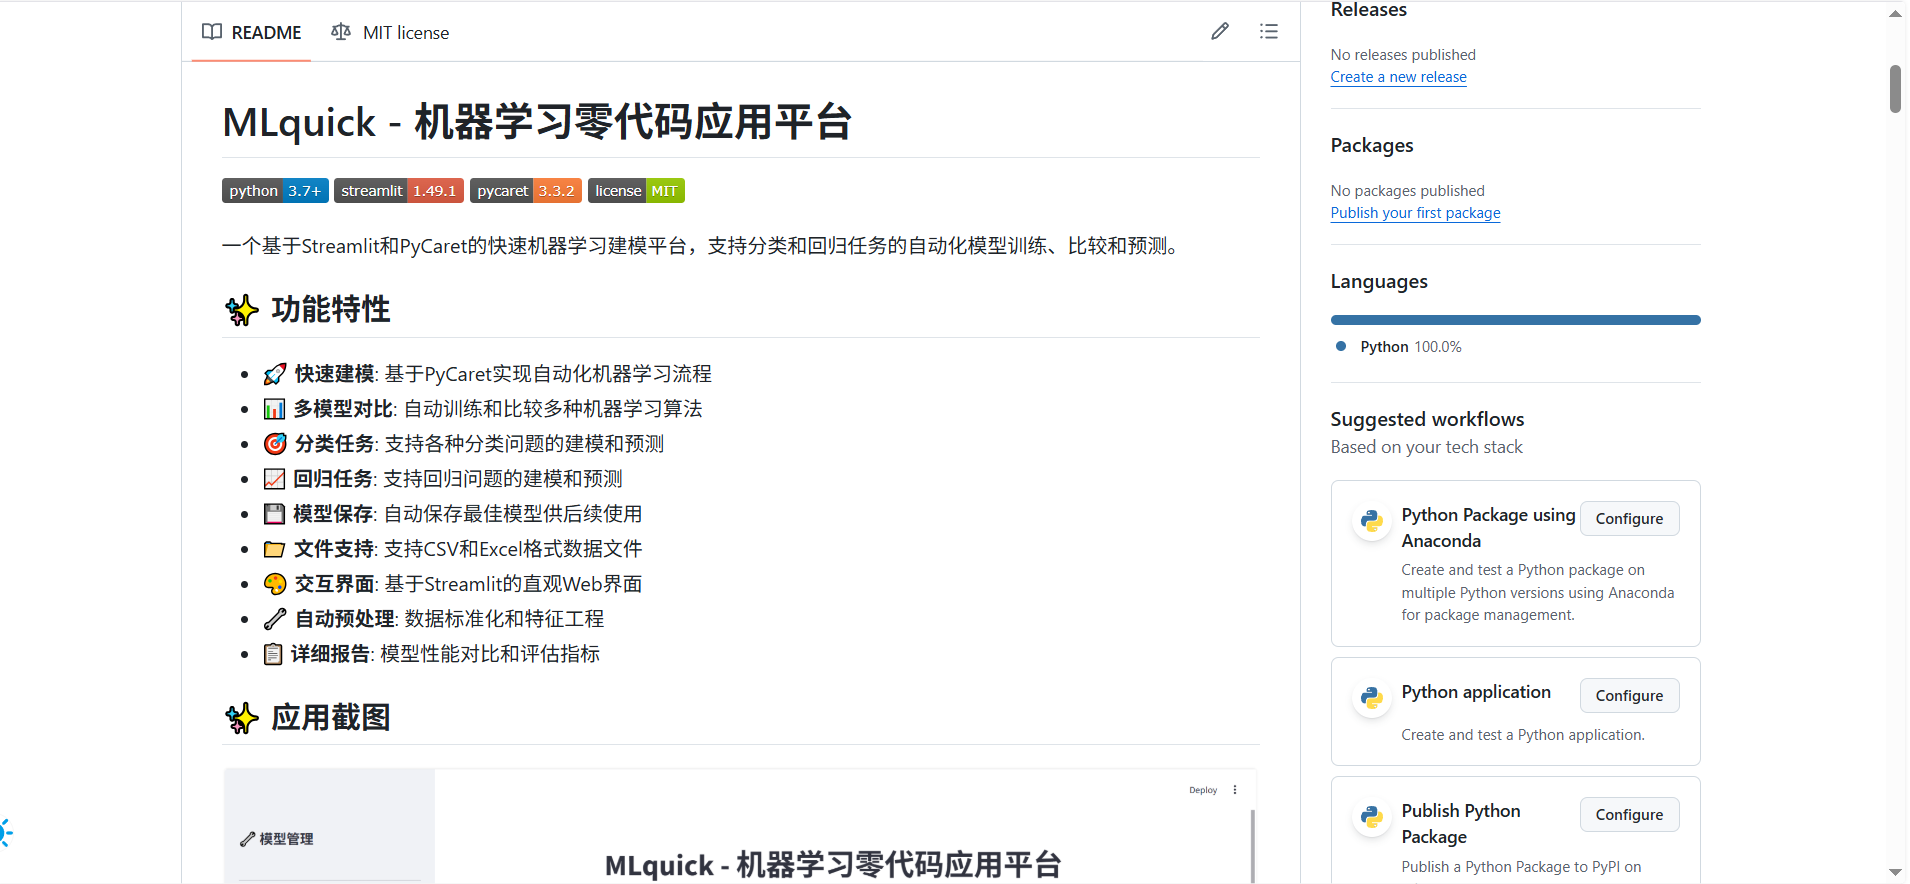
Task: Click the python 3.7+ badge
Action: 275,191
